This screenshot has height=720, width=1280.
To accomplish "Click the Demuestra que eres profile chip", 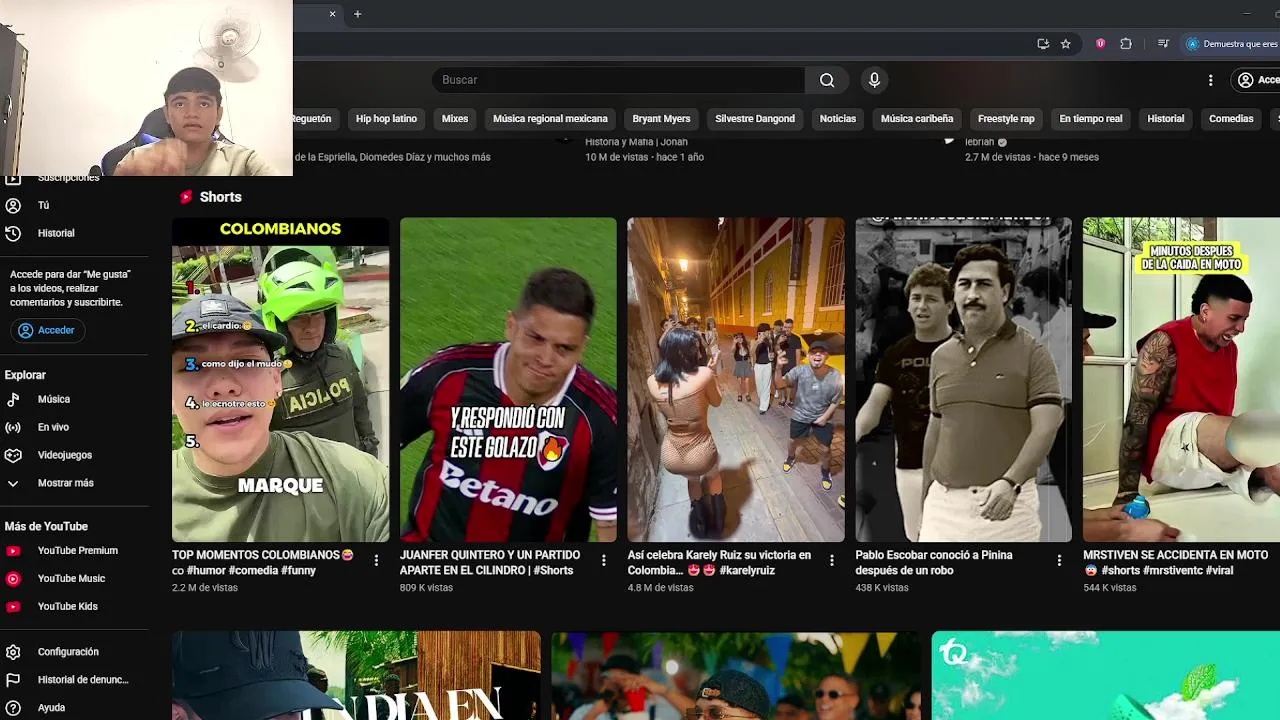I will 1231,44.
